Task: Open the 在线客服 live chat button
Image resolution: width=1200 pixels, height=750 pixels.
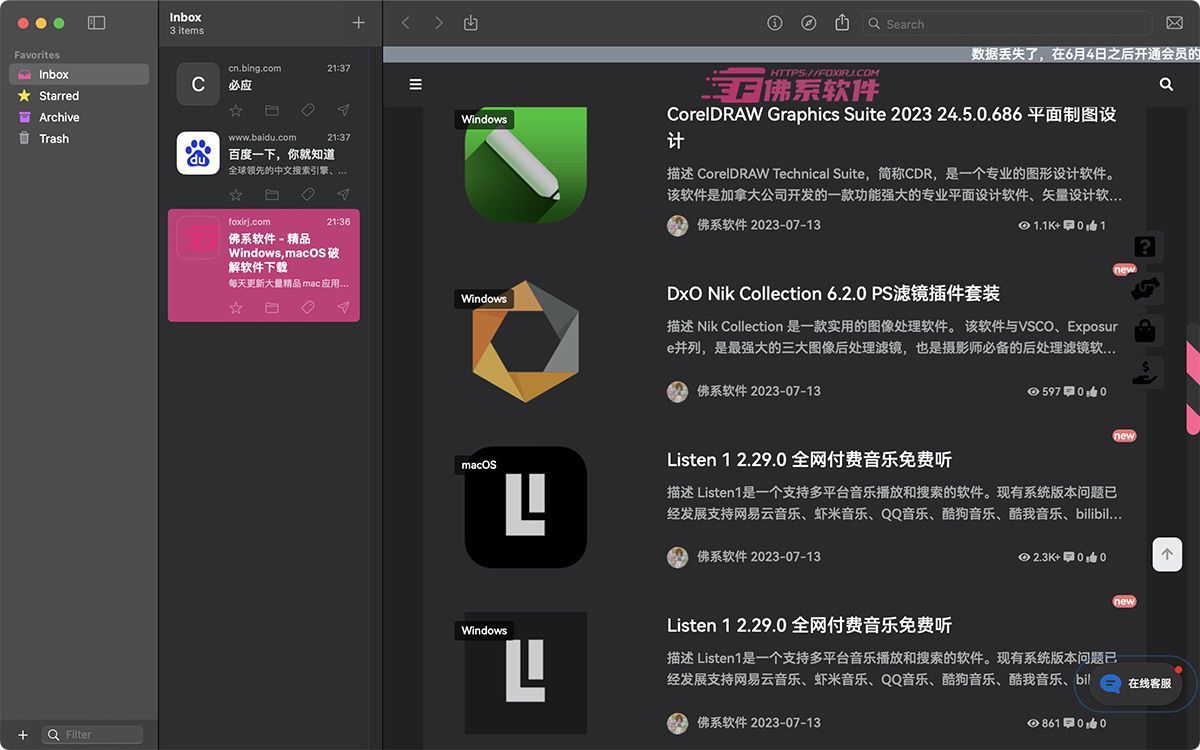Action: (x=1133, y=684)
